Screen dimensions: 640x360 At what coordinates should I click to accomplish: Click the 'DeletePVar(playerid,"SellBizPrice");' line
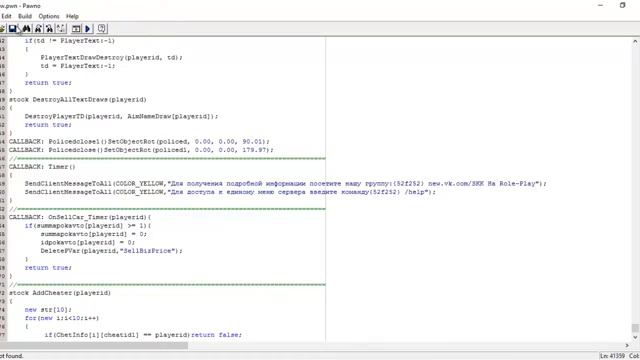pyautogui.click(x=111, y=251)
